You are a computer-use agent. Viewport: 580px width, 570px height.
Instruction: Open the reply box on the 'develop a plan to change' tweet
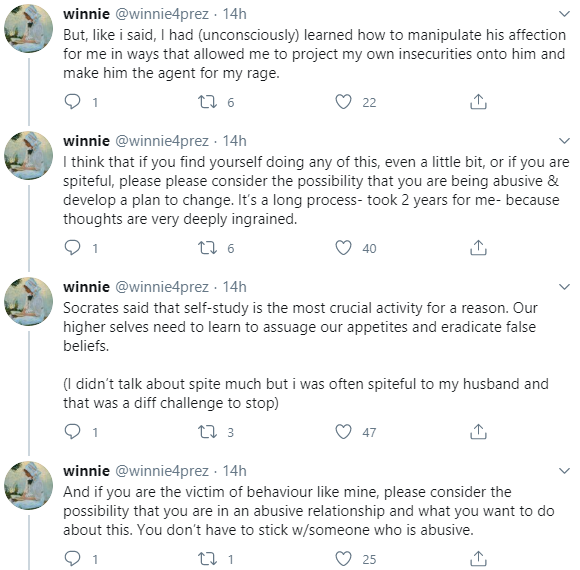click(x=72, y=248)
